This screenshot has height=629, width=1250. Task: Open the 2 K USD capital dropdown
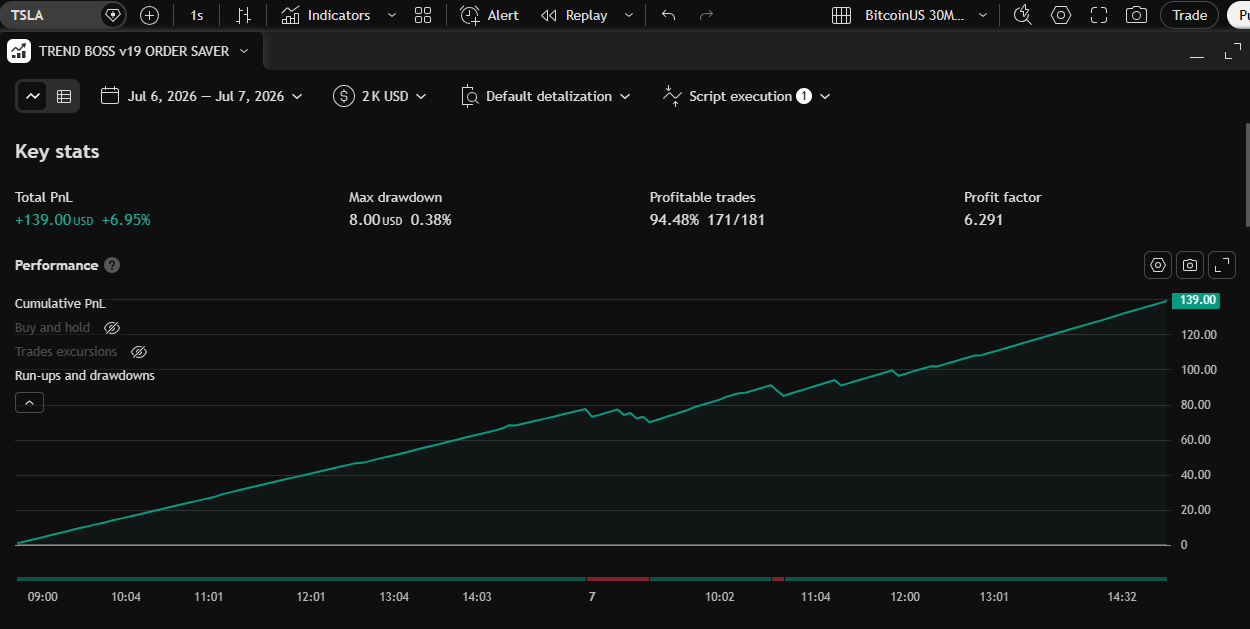tap(380, 96)
